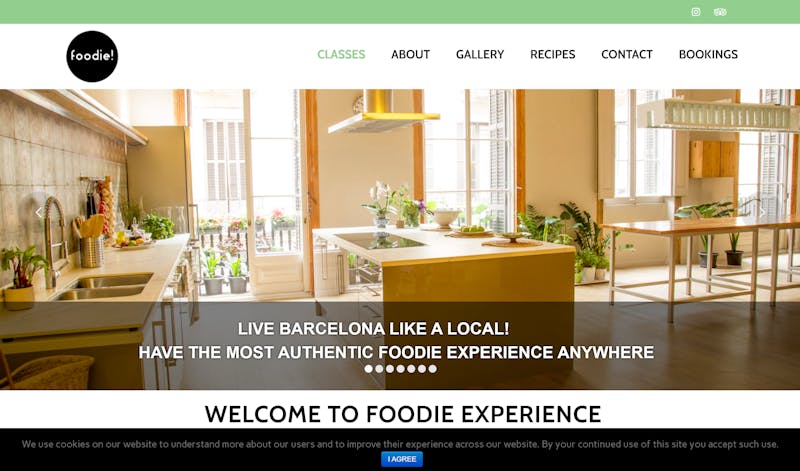Image resolution: width=800 pixels, height=471 pixels.
Task: Open the CLASSES menu item
Action: tap(341, 54)
